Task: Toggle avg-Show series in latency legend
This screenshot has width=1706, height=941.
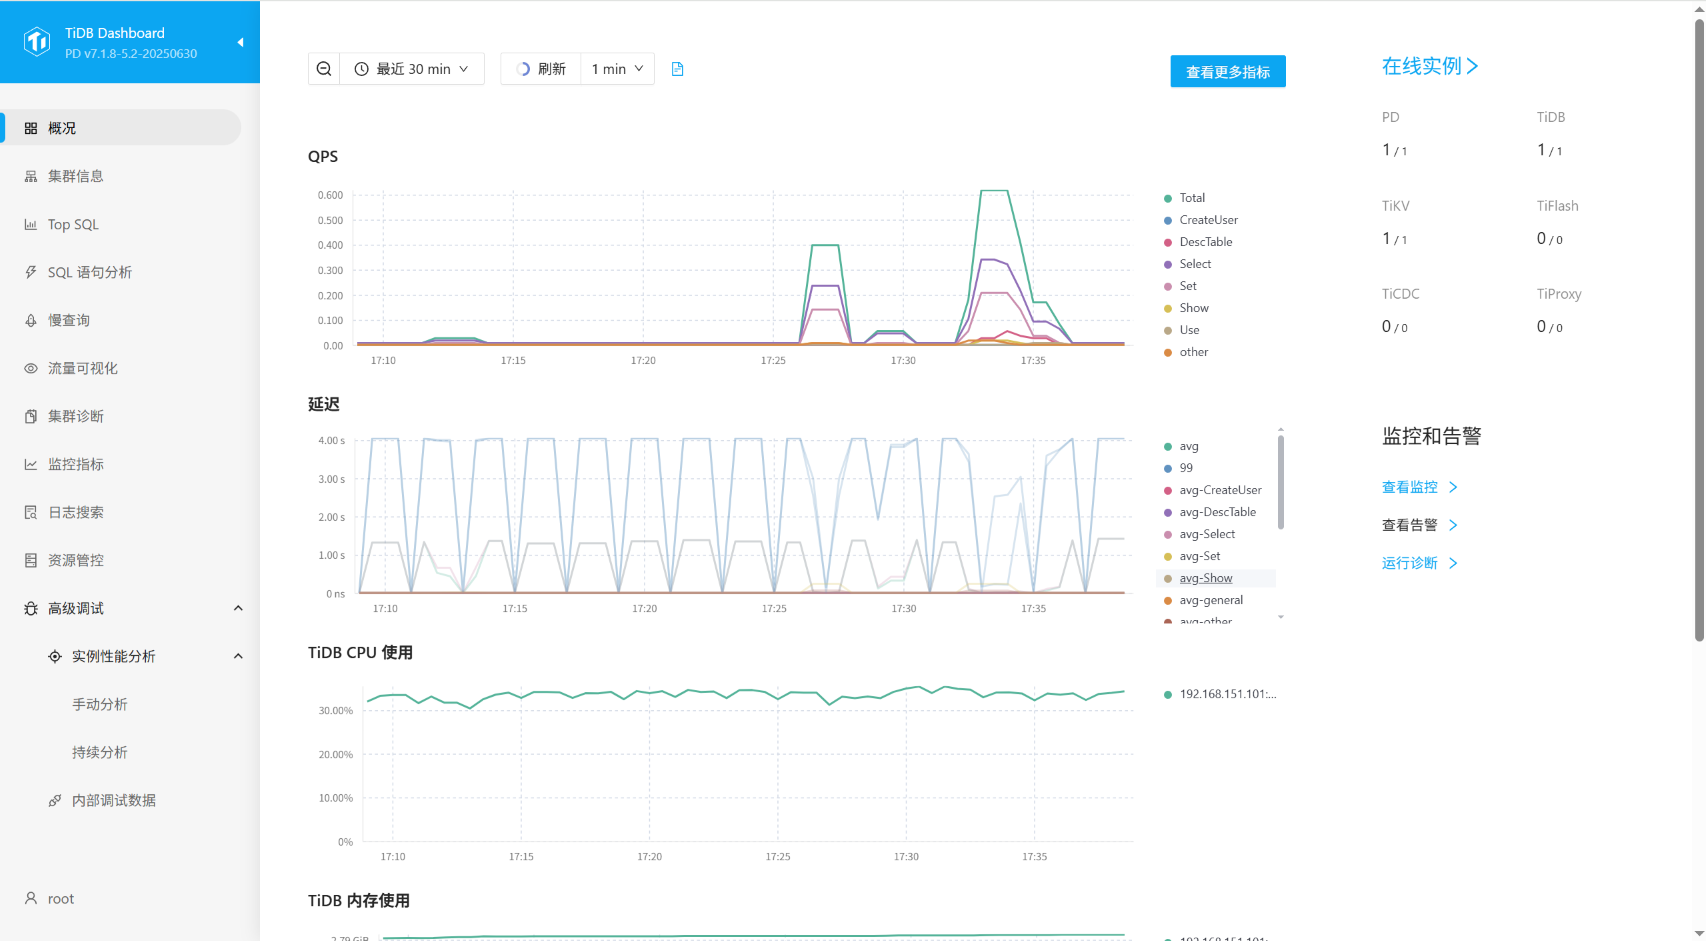Action: [x=1205, y=578]
